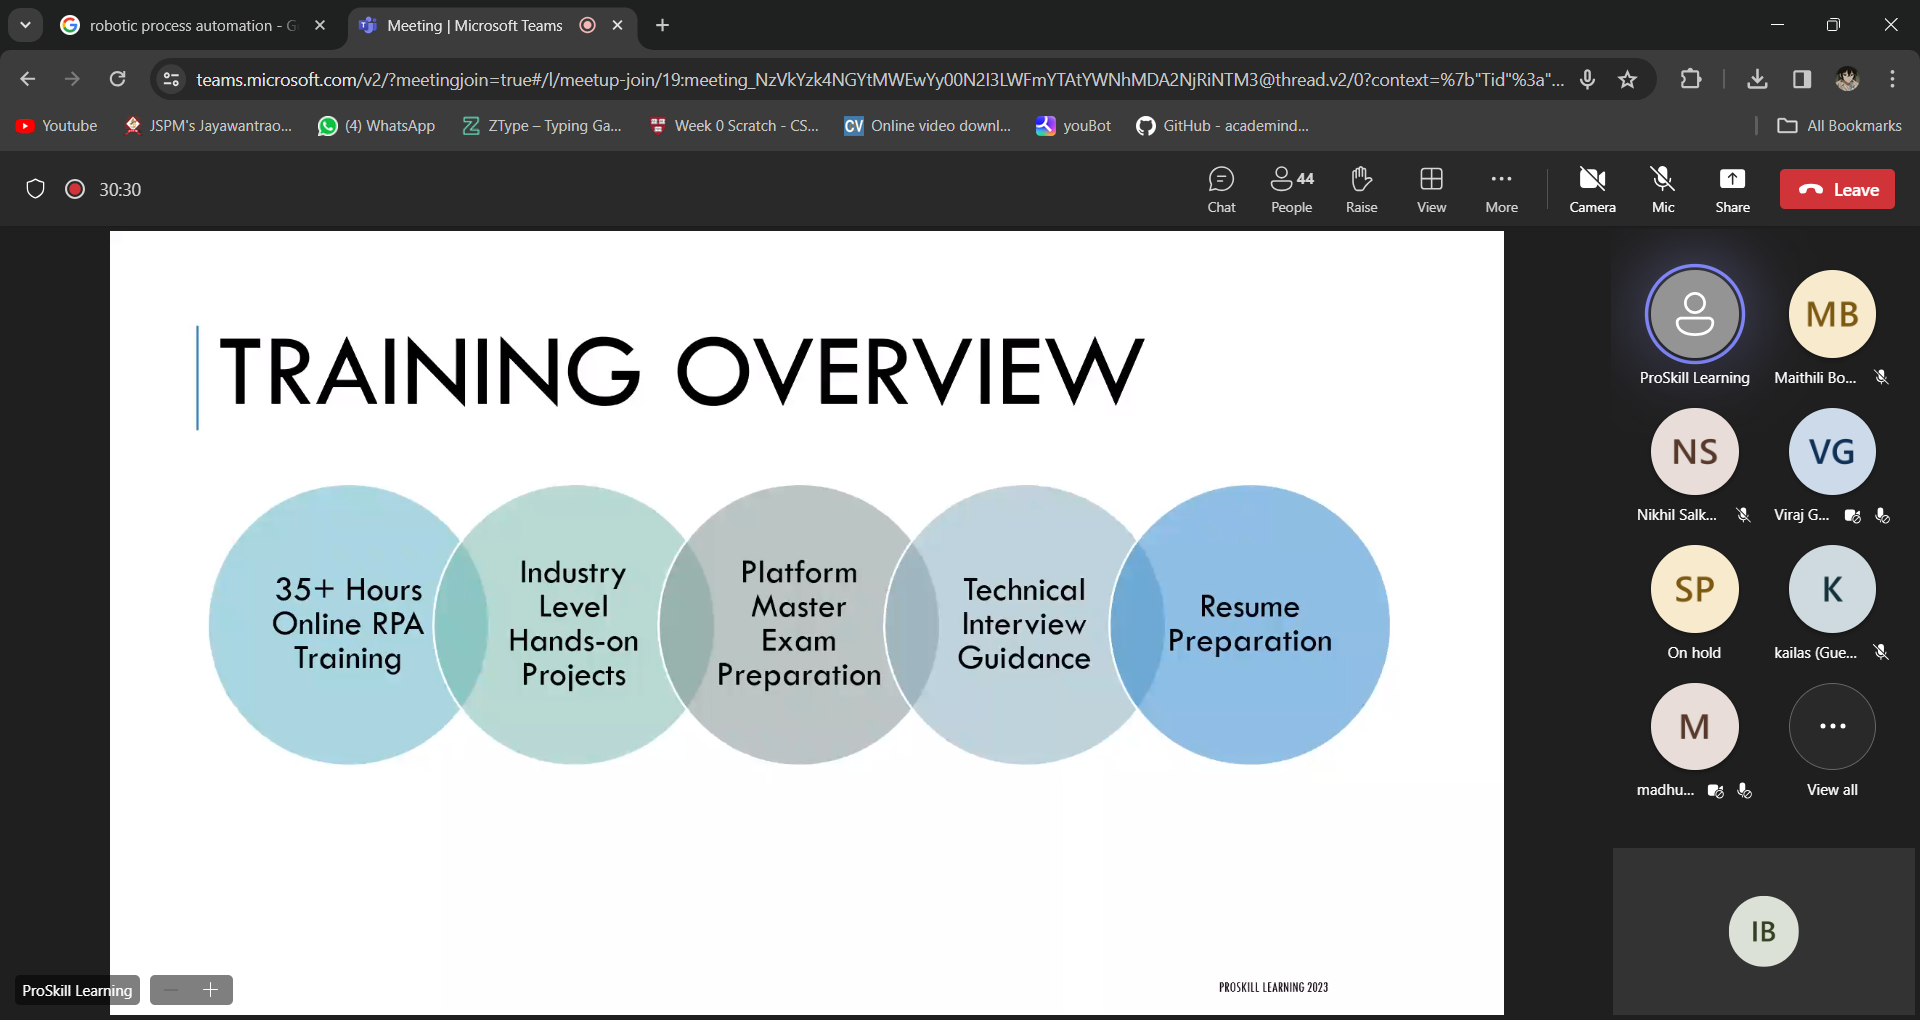
Task: Raise your hand in the meeting
Action: pos(1361,189)
